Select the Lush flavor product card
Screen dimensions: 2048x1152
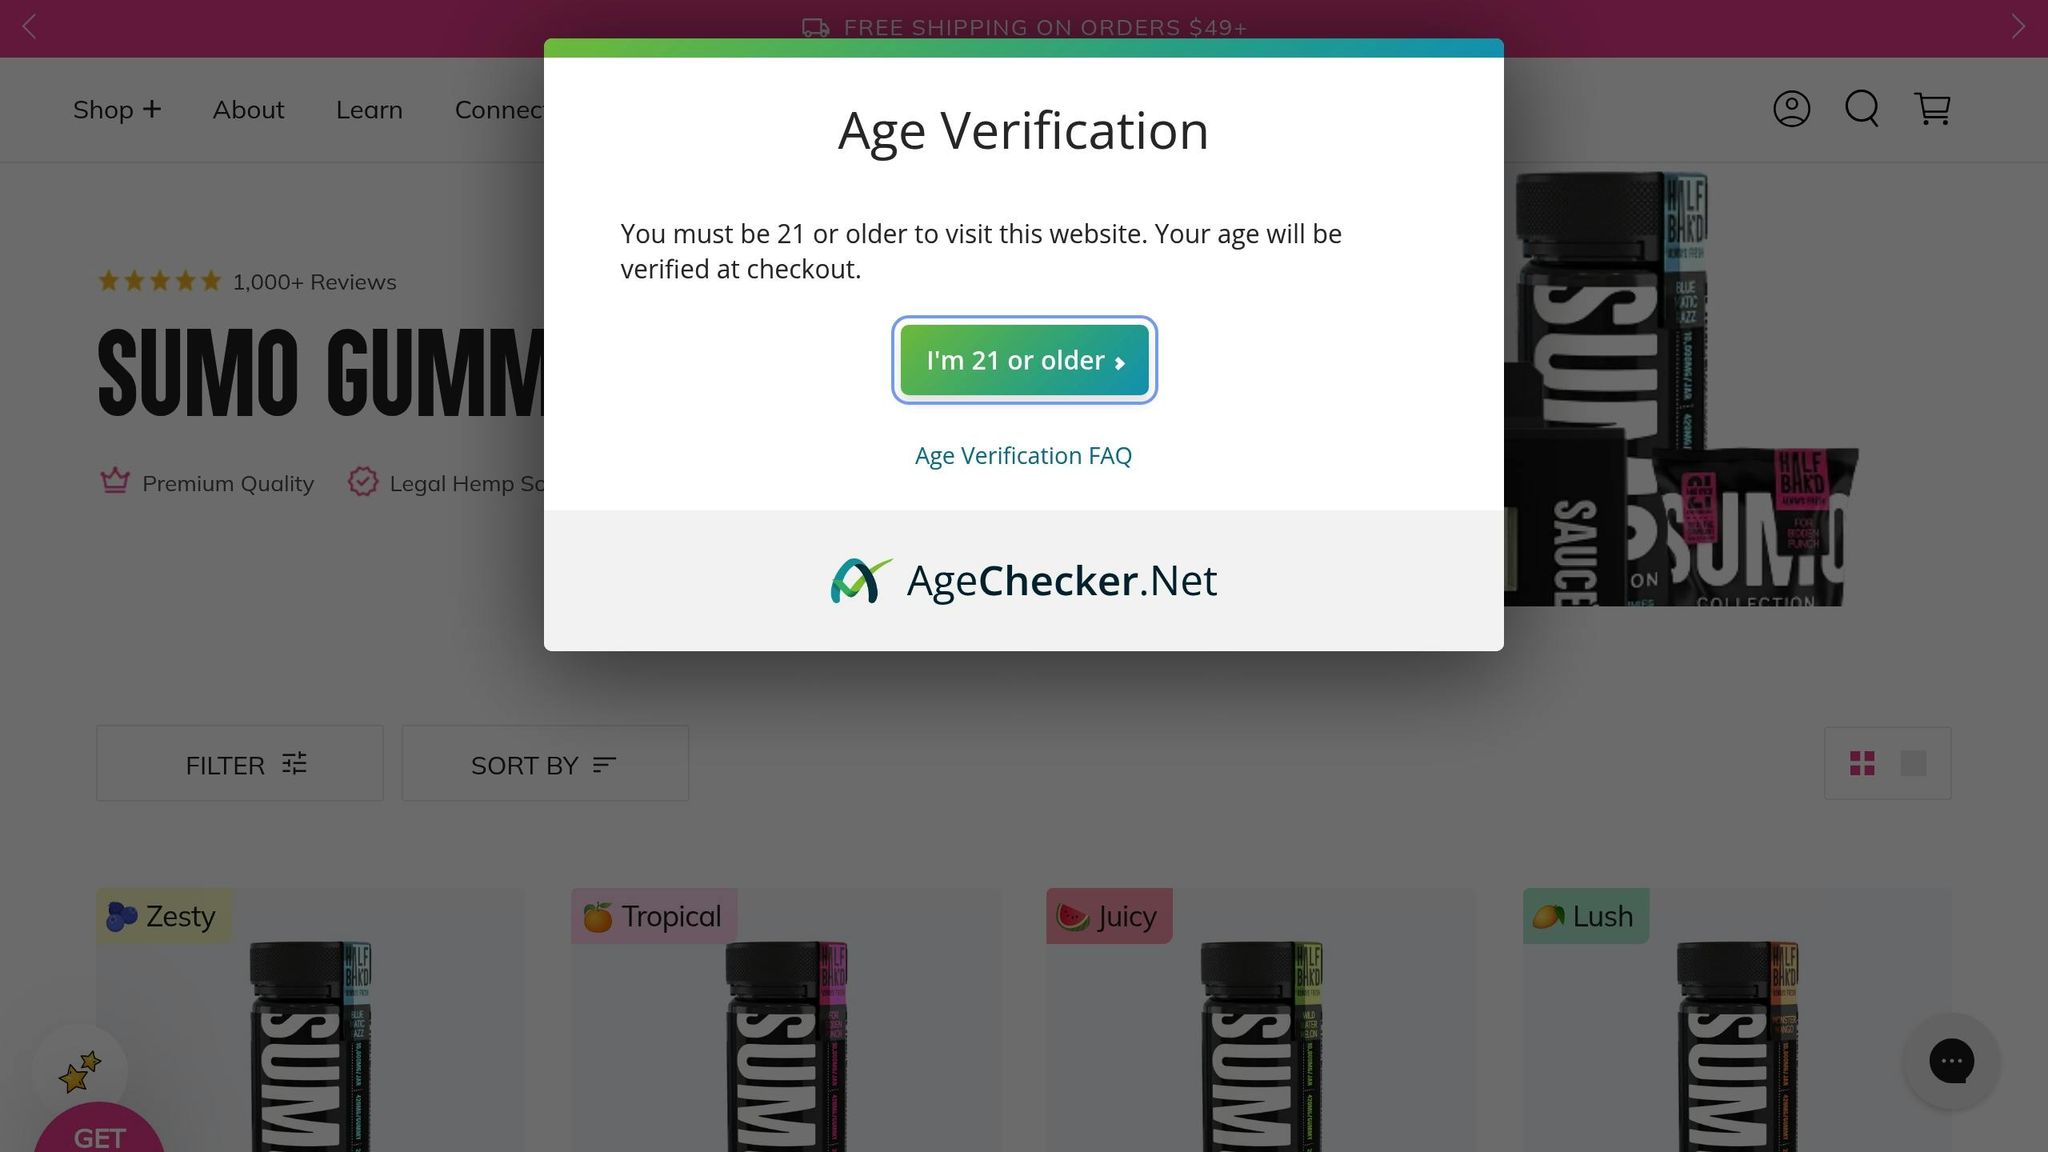tap(1737, 1020)
